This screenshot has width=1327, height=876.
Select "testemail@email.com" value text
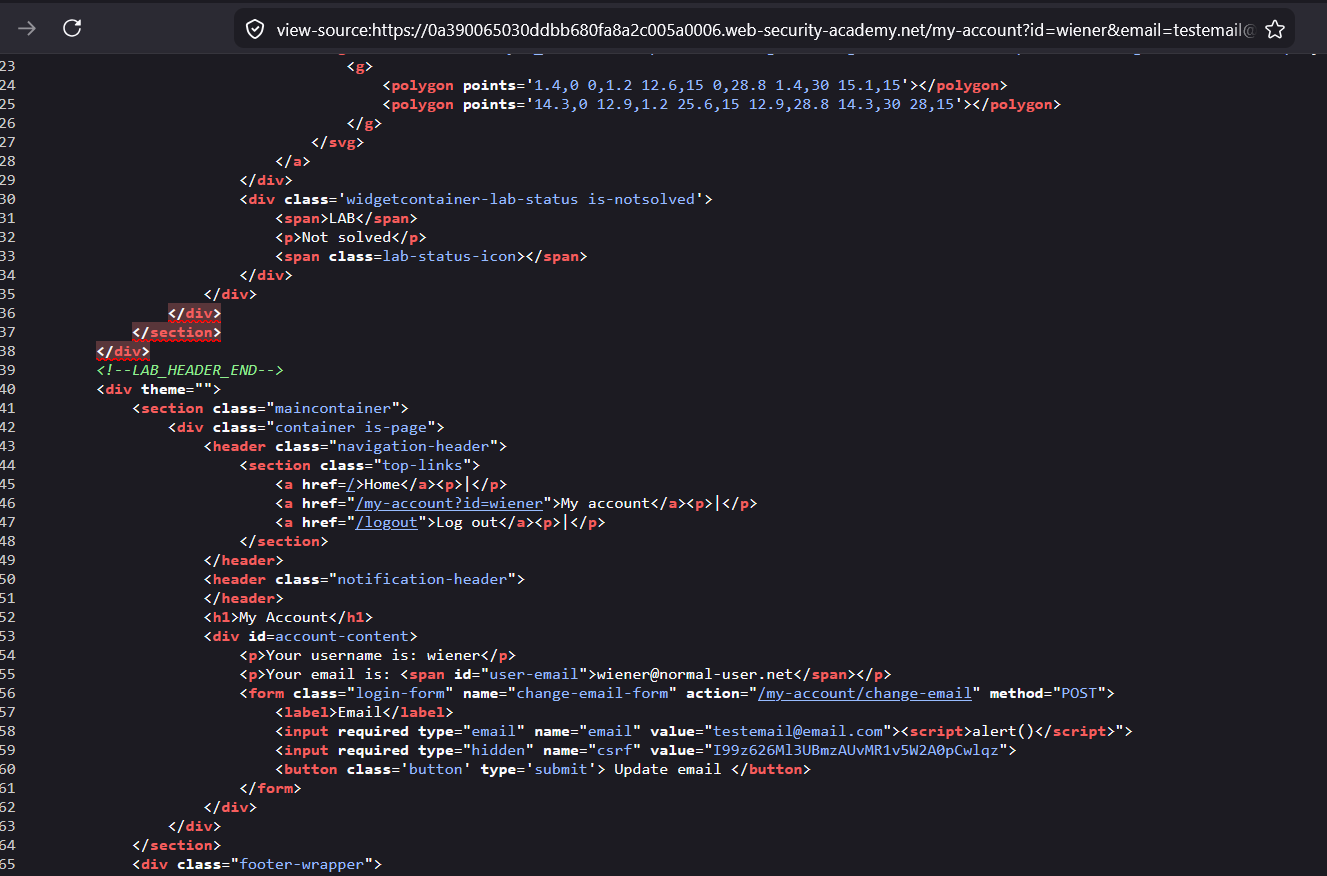point(798,732)
